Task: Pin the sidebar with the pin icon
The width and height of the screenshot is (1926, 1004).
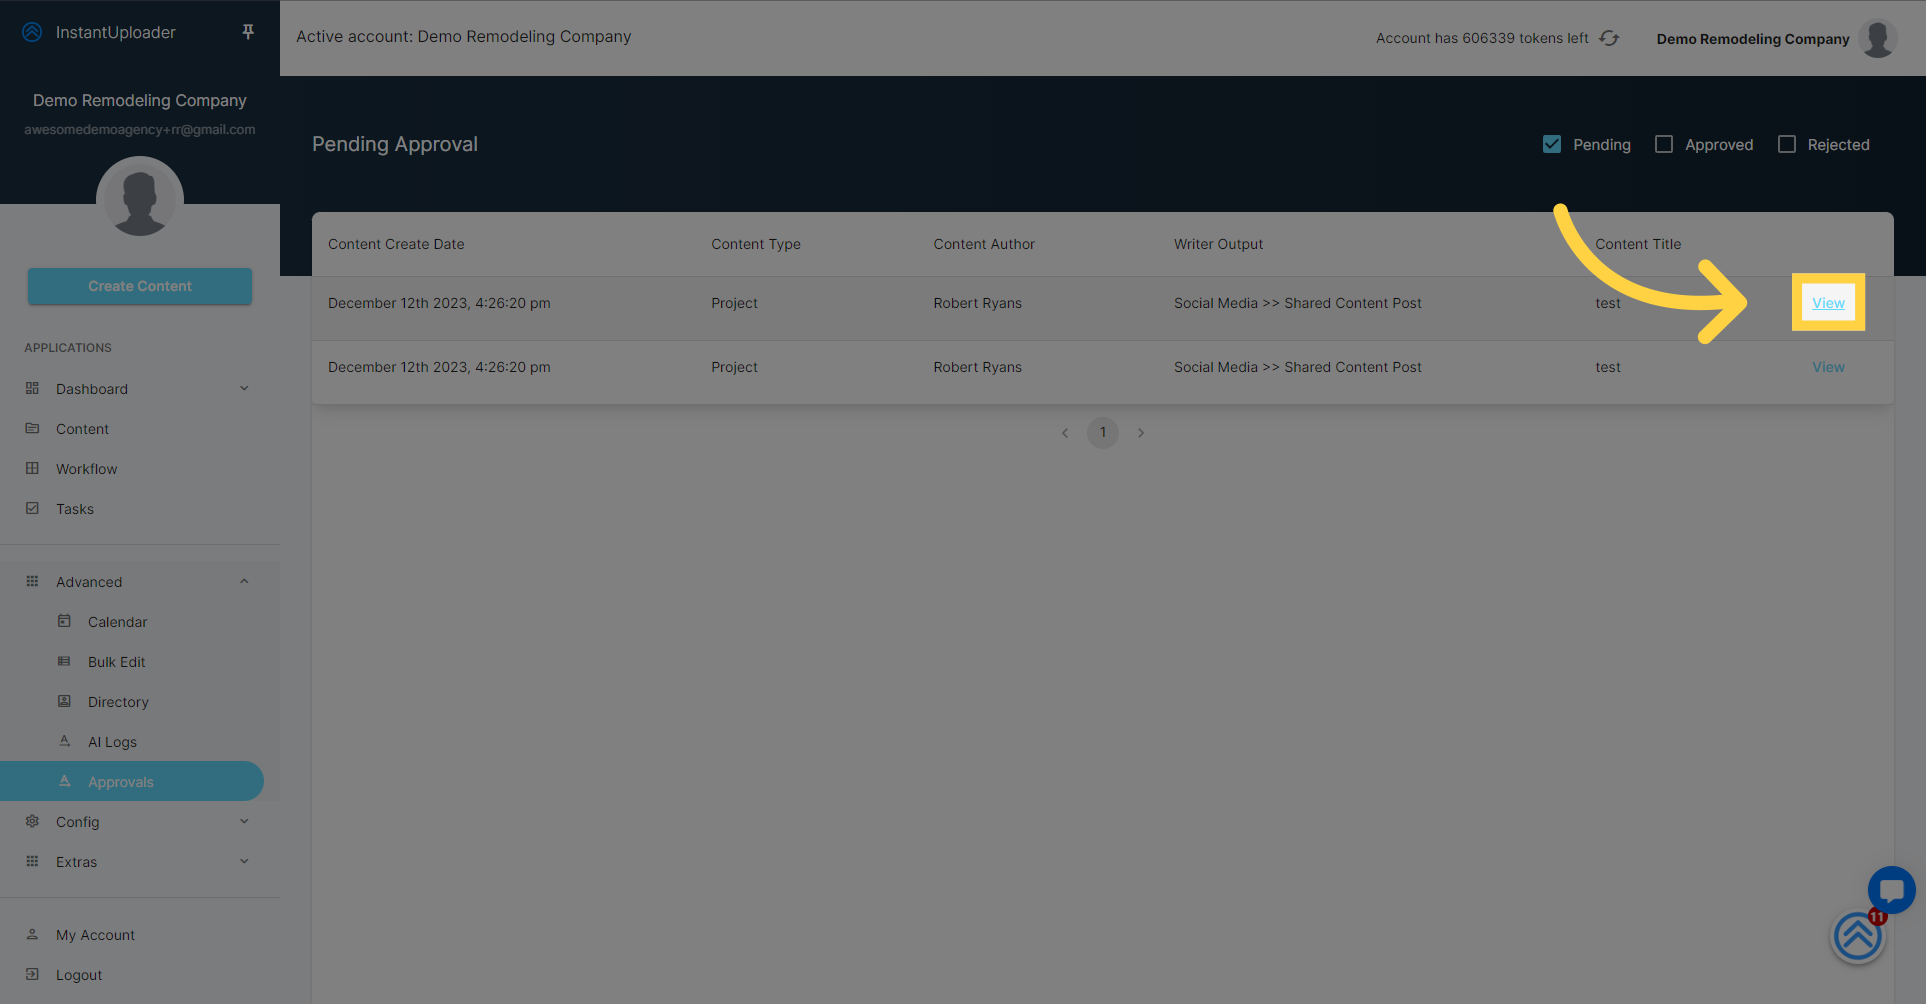Action: click(248, 32)
